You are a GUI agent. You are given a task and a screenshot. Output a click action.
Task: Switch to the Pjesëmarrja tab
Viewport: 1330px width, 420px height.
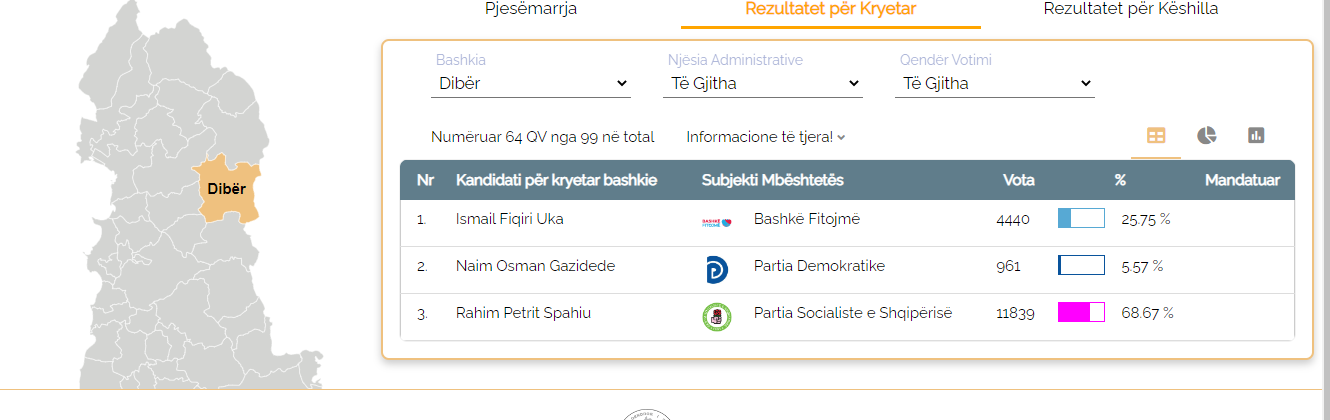click(531, 9)
